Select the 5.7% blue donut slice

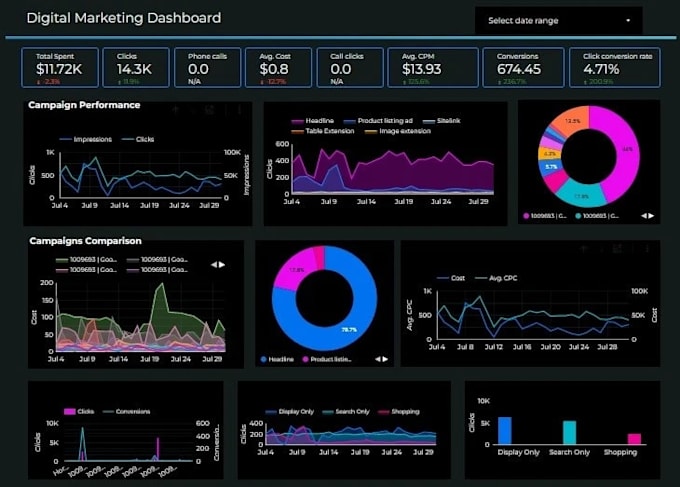point(551,167)
